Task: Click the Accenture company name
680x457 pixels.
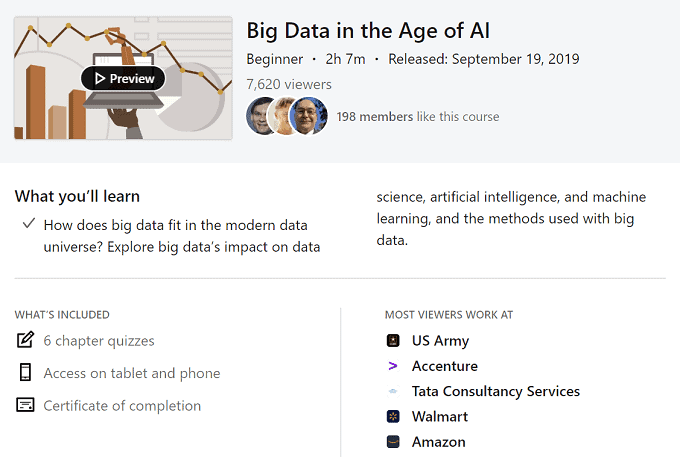Action: point(444,366)
